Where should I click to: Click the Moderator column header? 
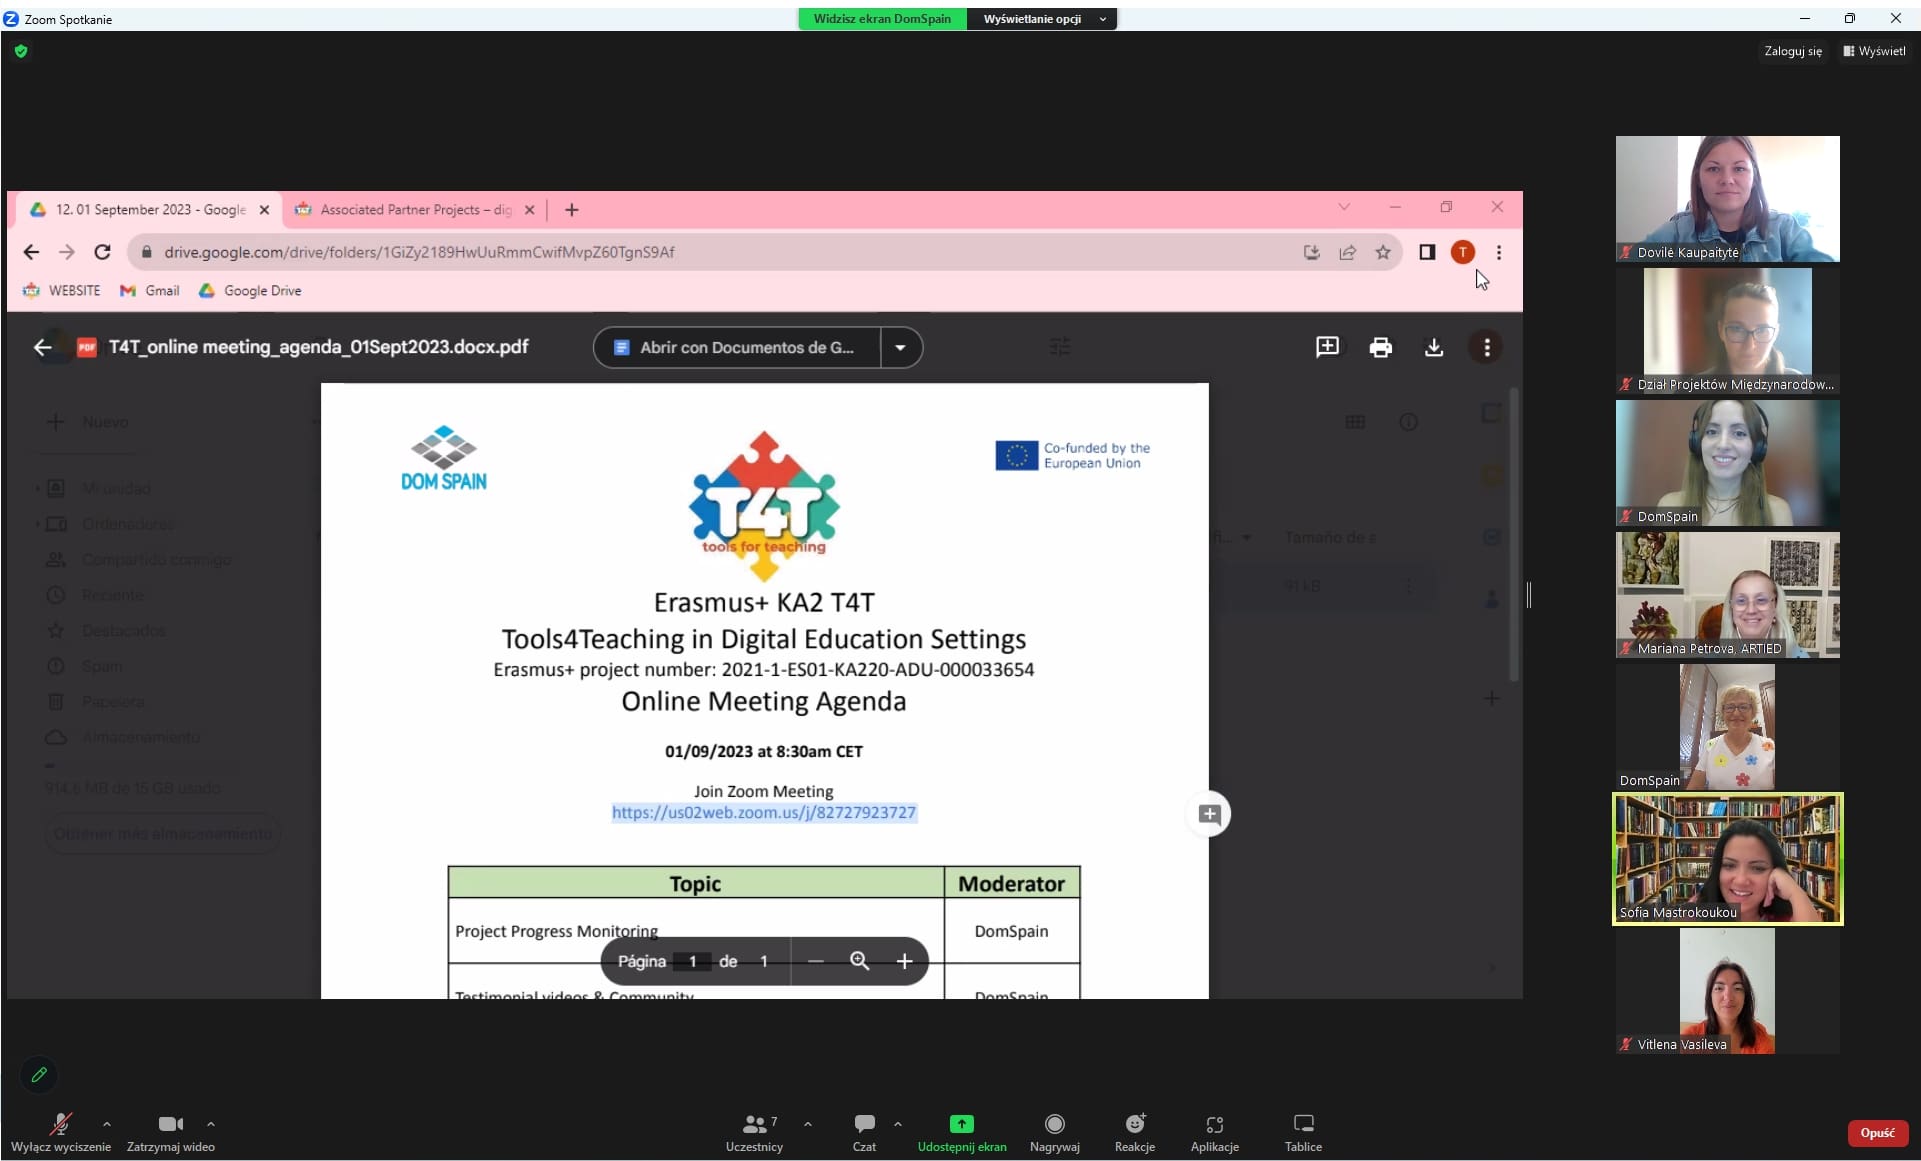(1011, 883)
